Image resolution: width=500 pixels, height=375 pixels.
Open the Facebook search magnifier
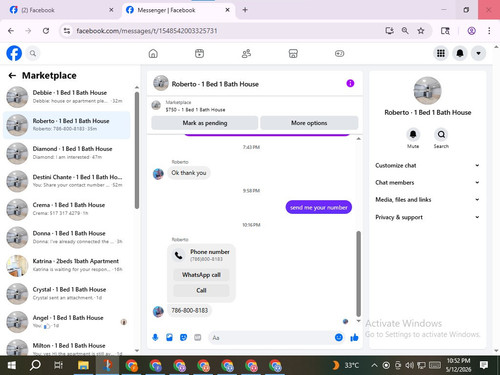point(33,53)
